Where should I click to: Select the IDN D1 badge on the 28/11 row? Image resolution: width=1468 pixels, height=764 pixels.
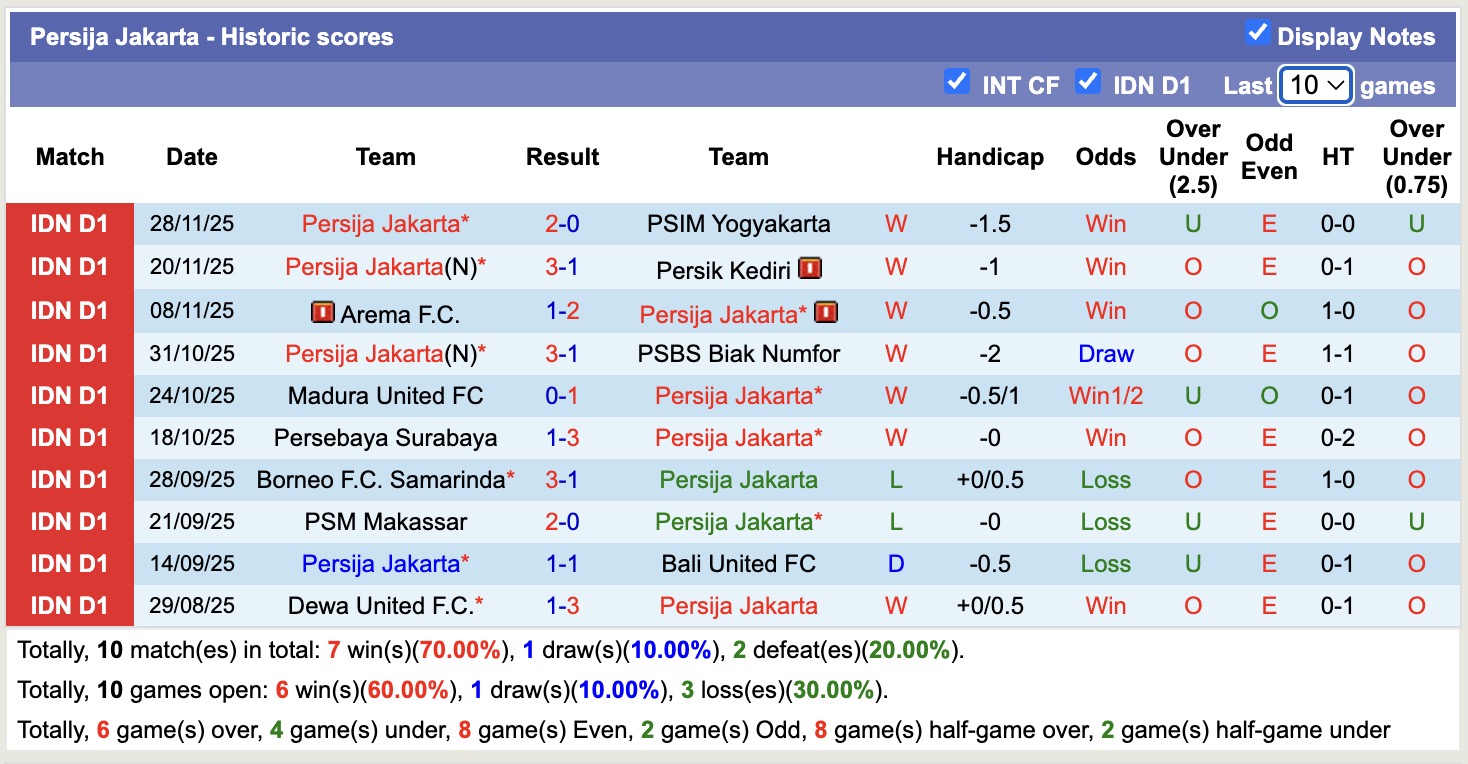point(69,224)
